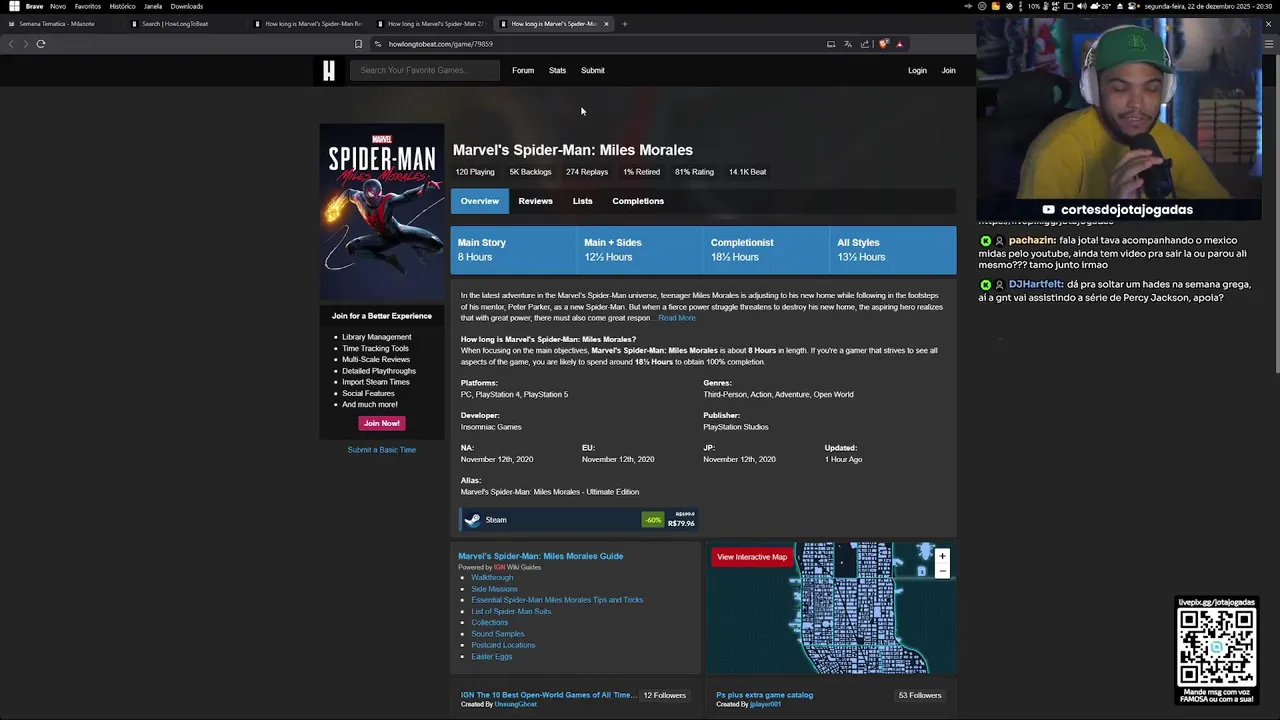Open Marvel's Spider-Man: Miles Morales Guide link
Screen dimensions: 1280x720
click(x=541, y=556)
